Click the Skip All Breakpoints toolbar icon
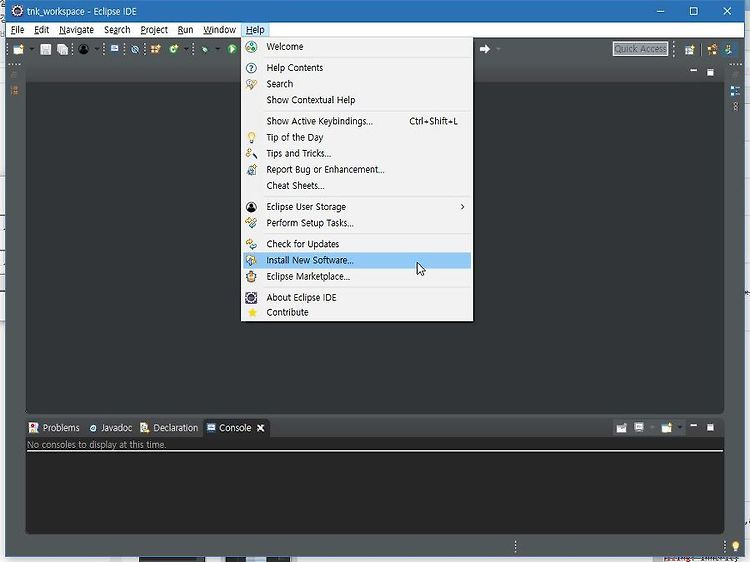Screen dimensions: 750x562 tap(135, 49)
